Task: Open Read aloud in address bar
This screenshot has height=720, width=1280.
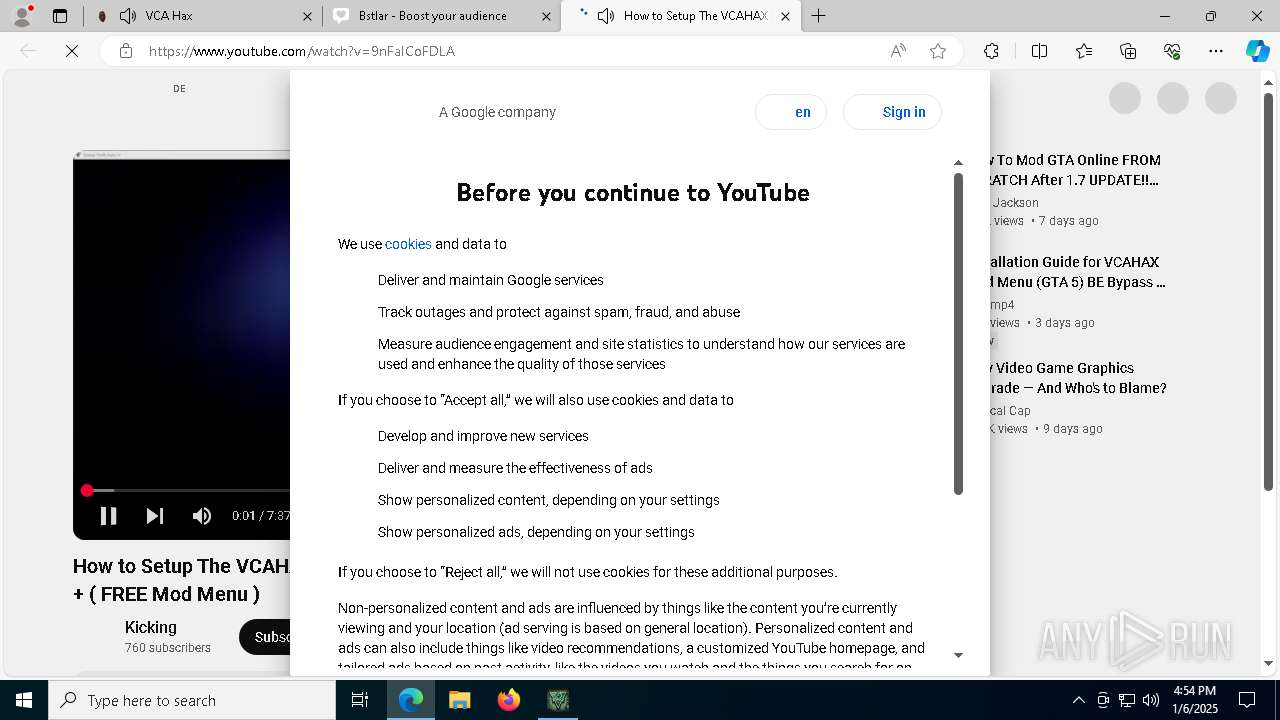Action: 898,51
